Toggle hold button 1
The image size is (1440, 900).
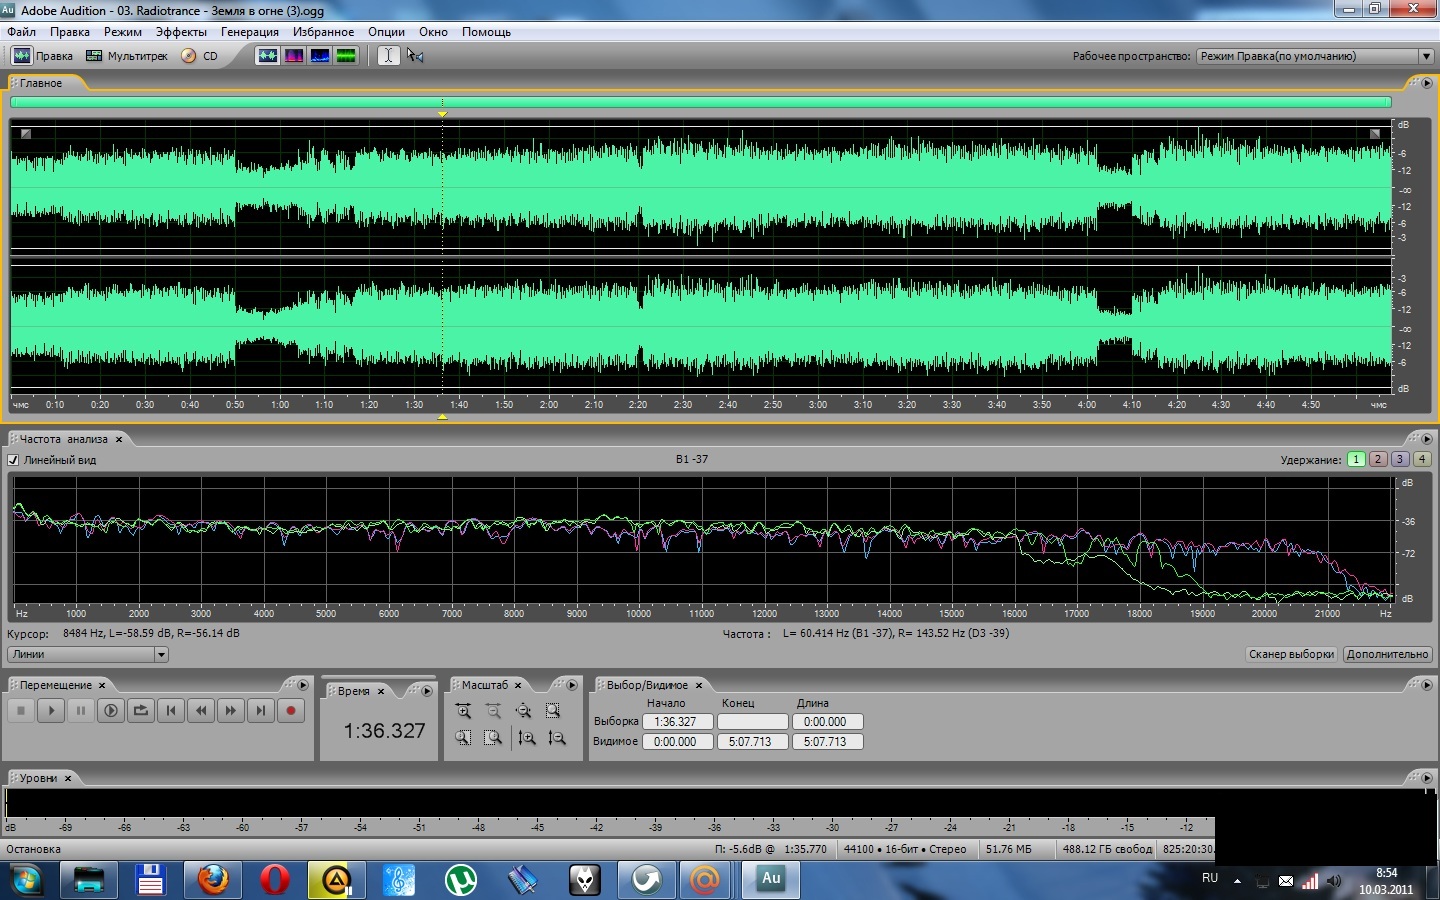tap(1356, 459)
